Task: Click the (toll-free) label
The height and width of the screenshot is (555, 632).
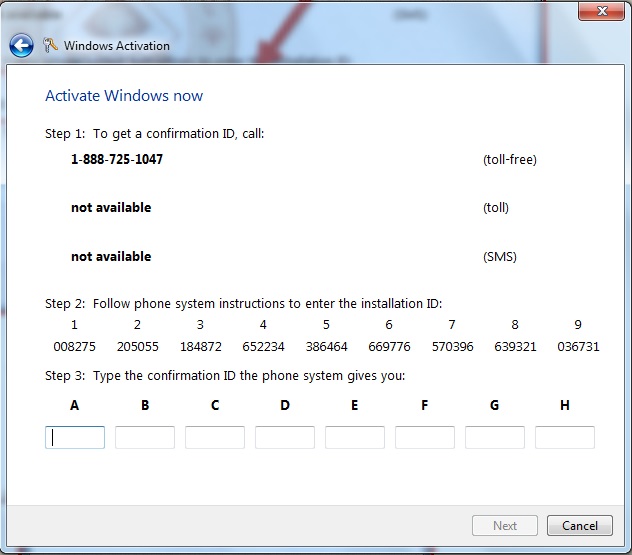Action: pos(510,160)
